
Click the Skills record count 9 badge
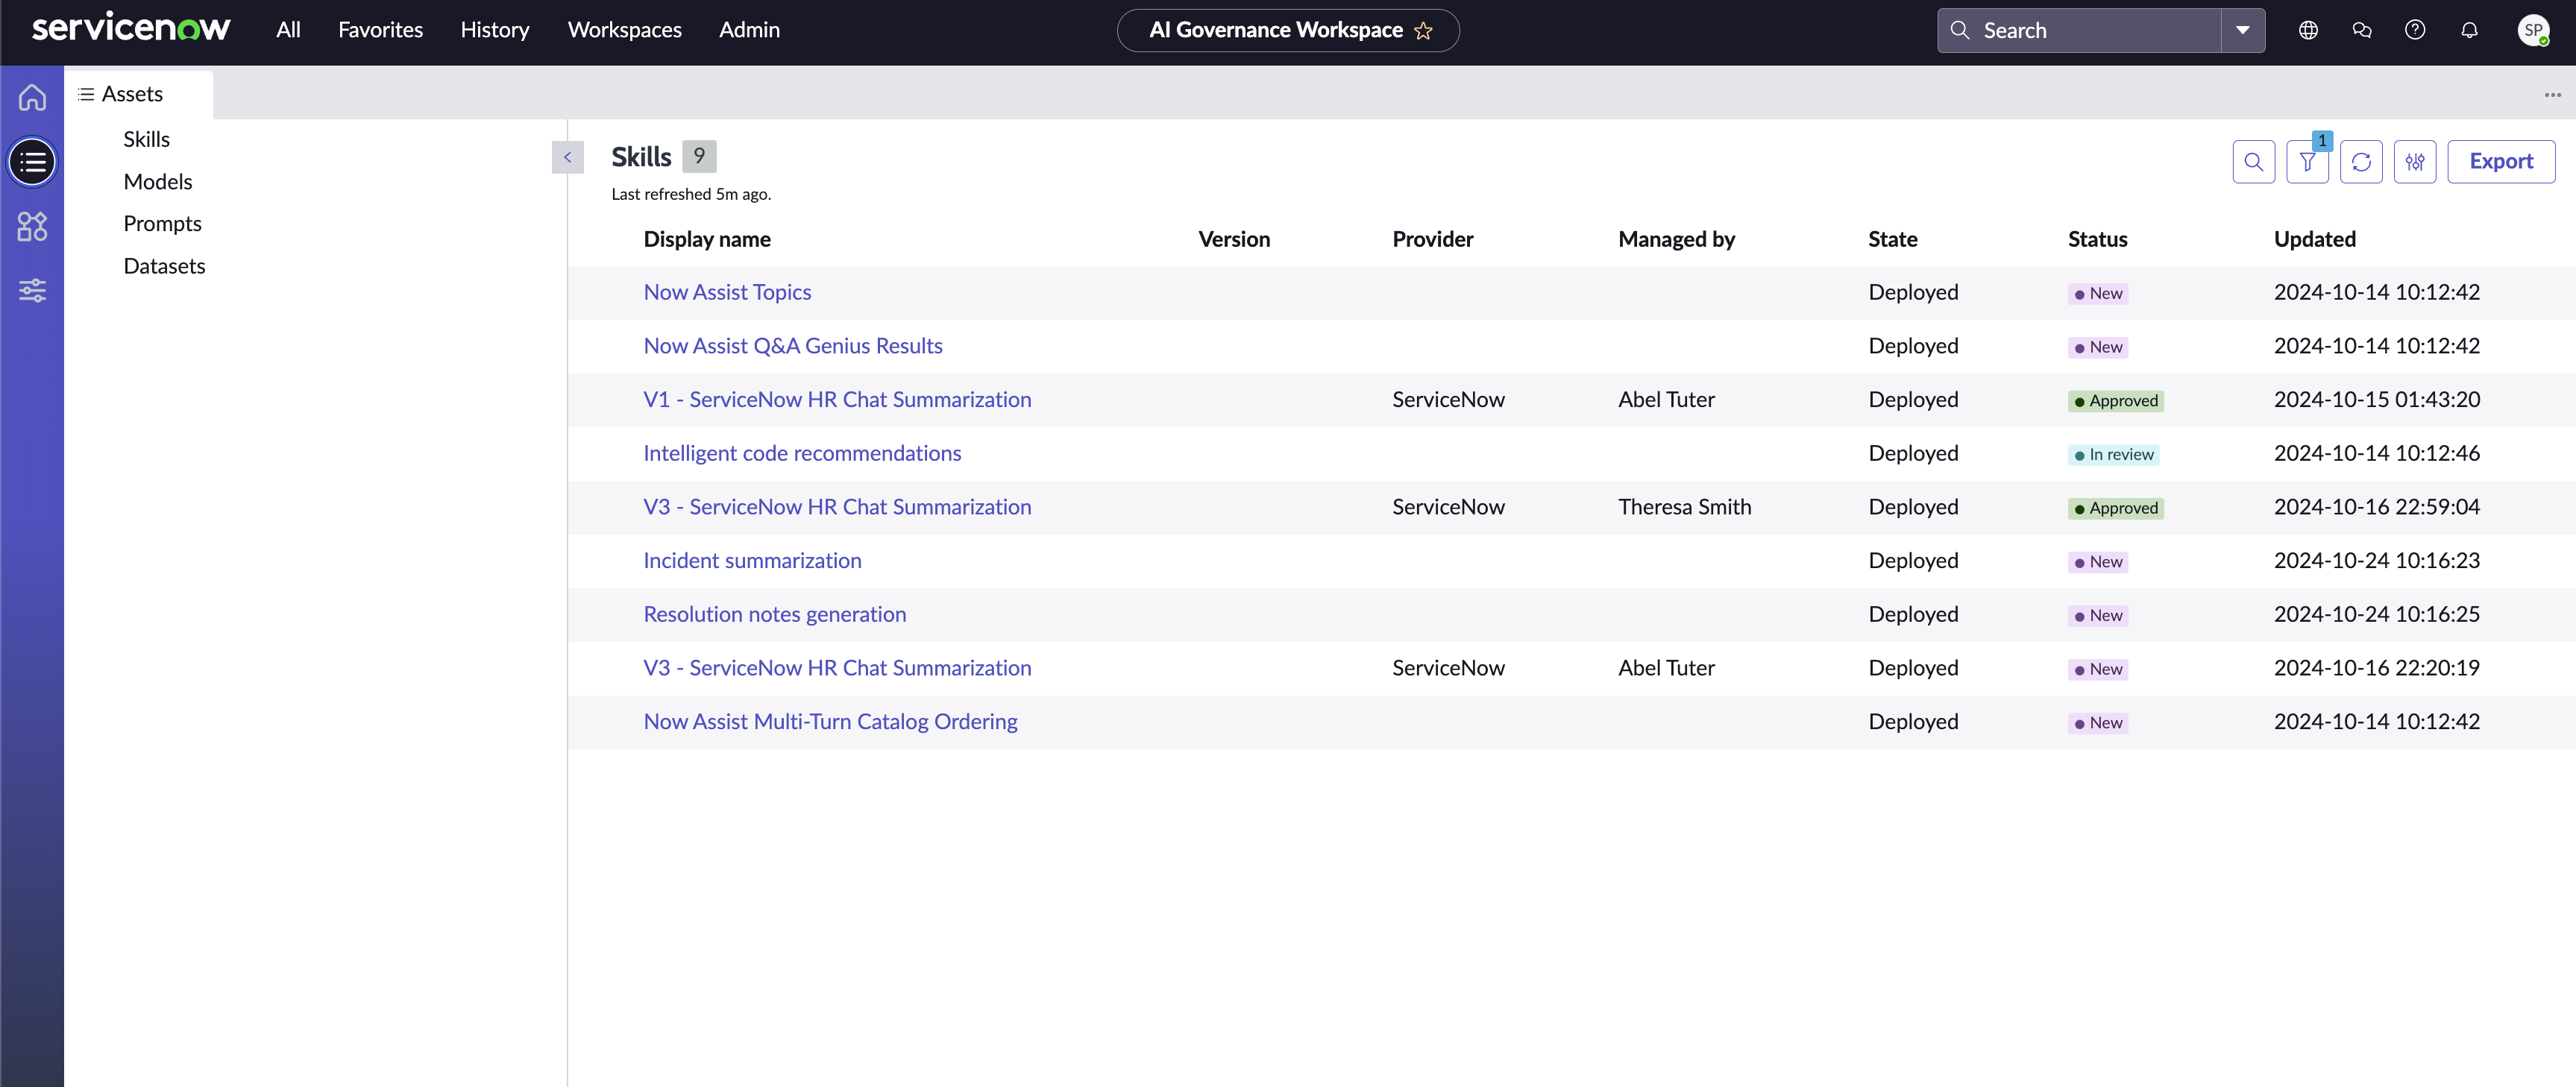(x=699, y=156)
